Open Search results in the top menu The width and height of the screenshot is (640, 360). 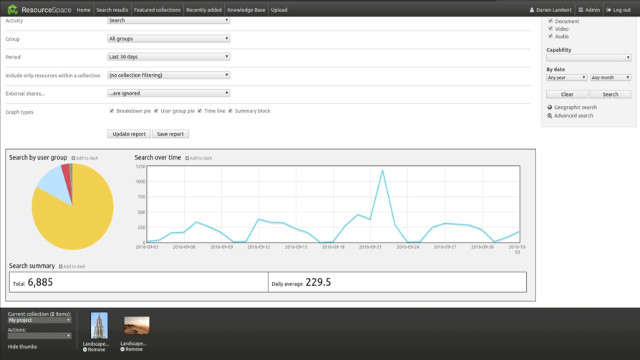tap(112, 10)
